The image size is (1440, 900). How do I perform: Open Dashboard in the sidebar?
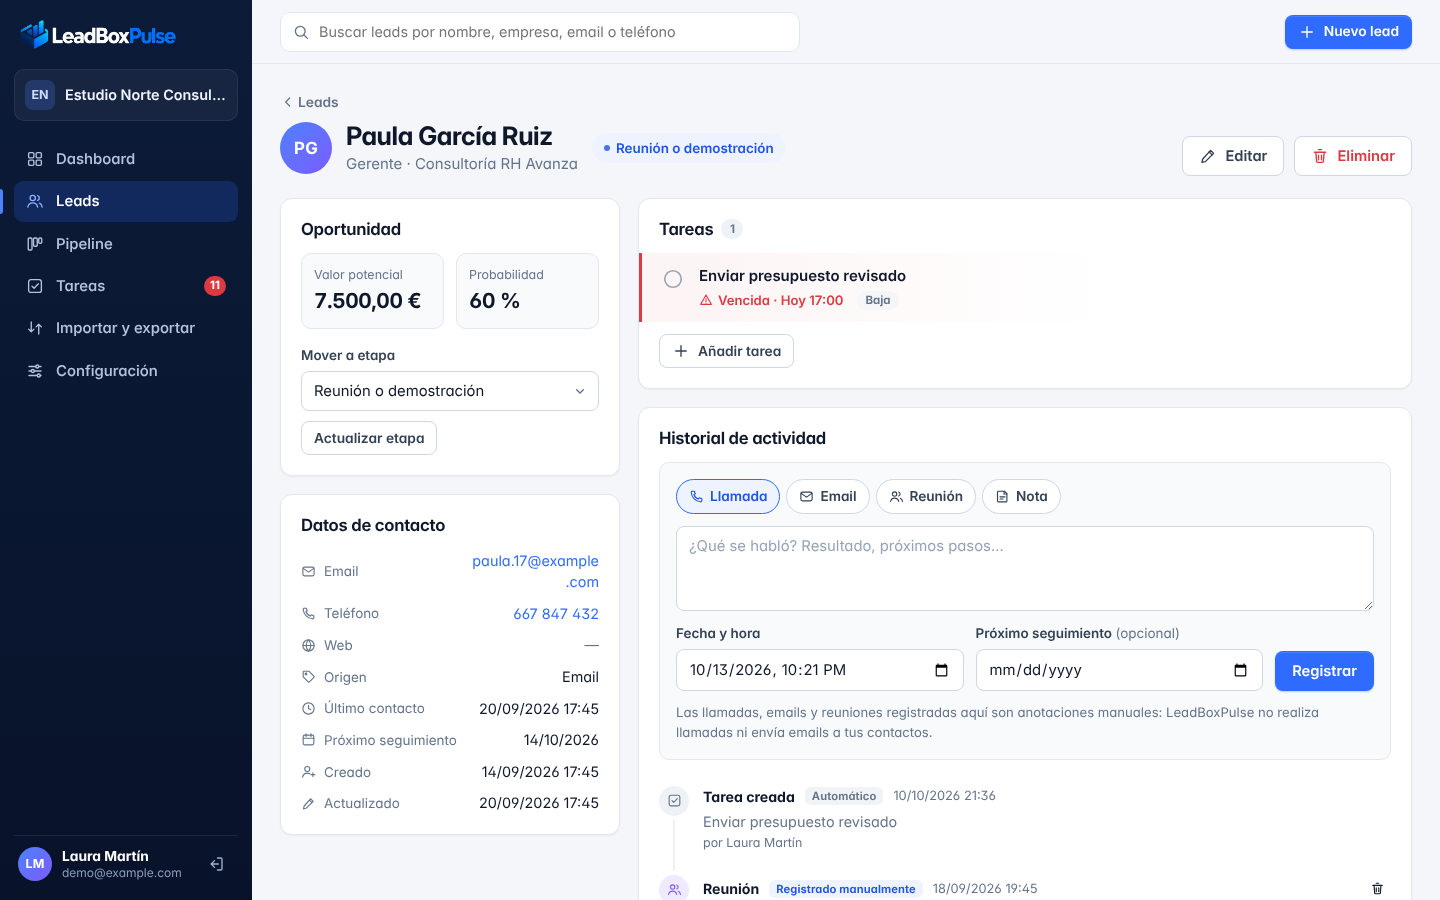coord(126,159)
